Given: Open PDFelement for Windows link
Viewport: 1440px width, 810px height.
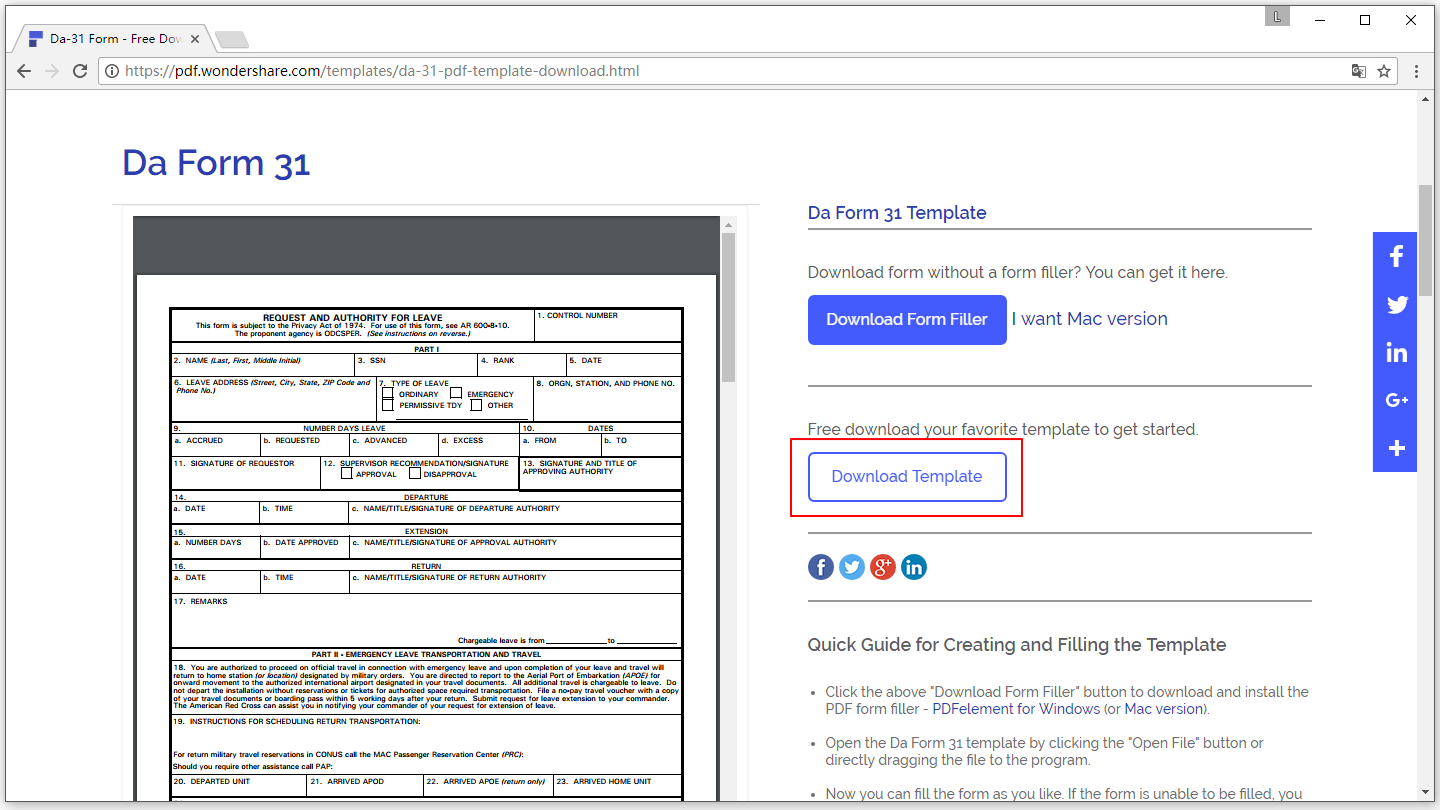Looking at the screenshot, I should coord(1016,709).
